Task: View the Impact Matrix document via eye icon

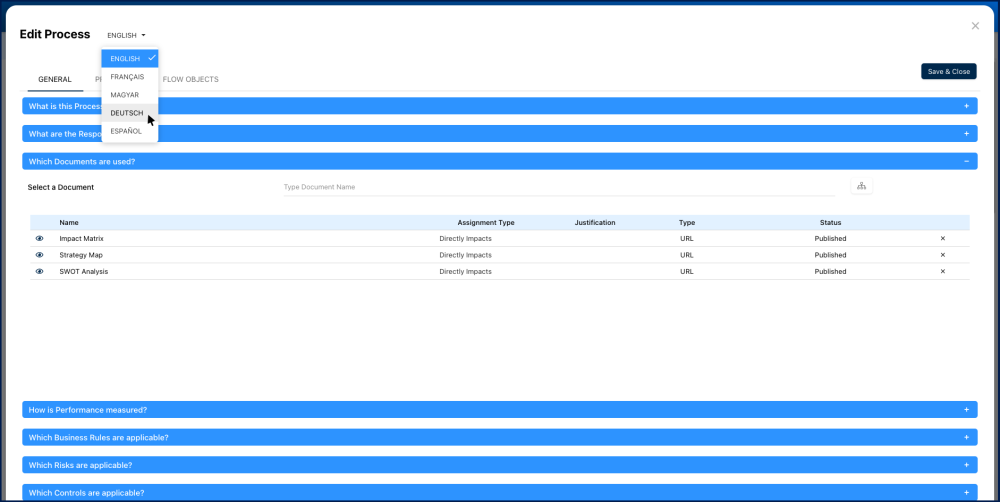Action: point(40,239)
